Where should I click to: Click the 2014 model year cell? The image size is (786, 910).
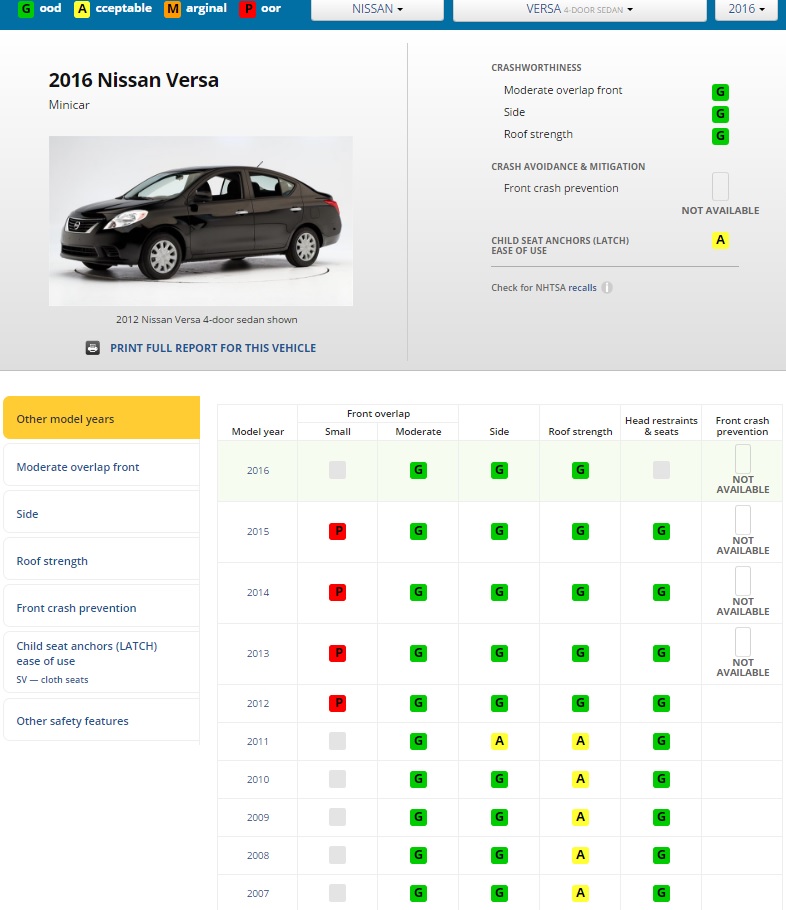click(258, 593)
